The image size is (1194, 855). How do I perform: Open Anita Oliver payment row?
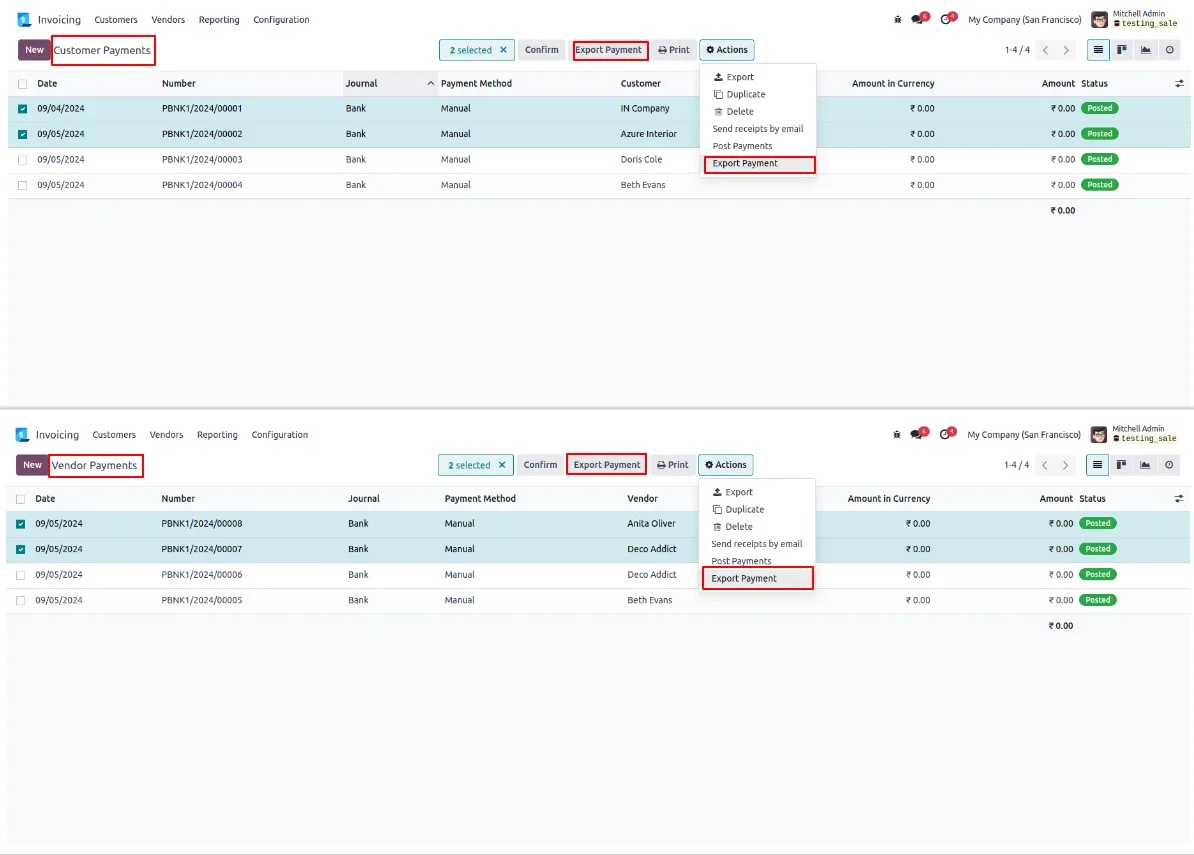(x=599, y=524)
